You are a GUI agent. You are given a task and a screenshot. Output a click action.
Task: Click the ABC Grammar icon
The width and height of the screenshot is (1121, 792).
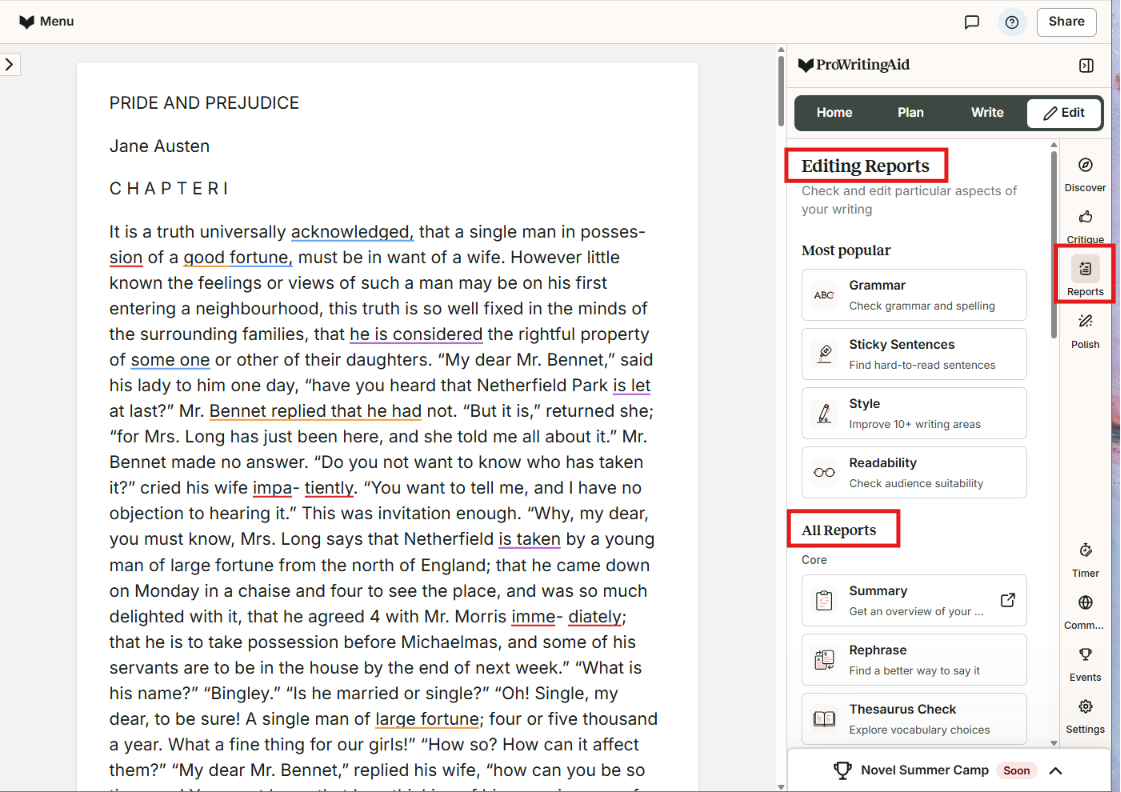pos(824,295)
